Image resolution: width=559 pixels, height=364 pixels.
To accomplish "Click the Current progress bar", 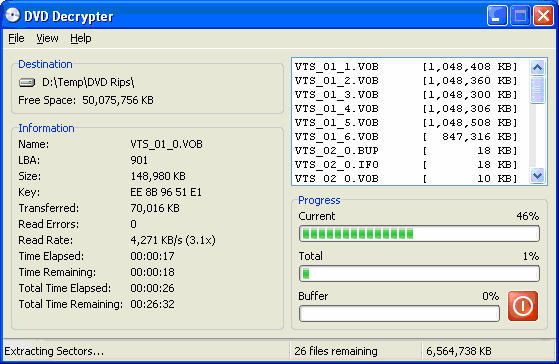I will [x=419, y=234].
